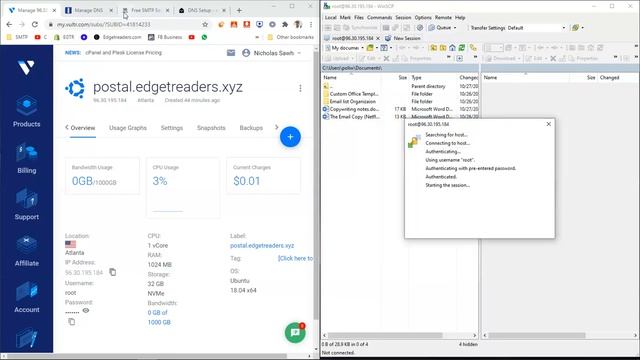Open the mail notifications icon in Vultr
Viewport: 640px width, 360px height.
(231, 53)
